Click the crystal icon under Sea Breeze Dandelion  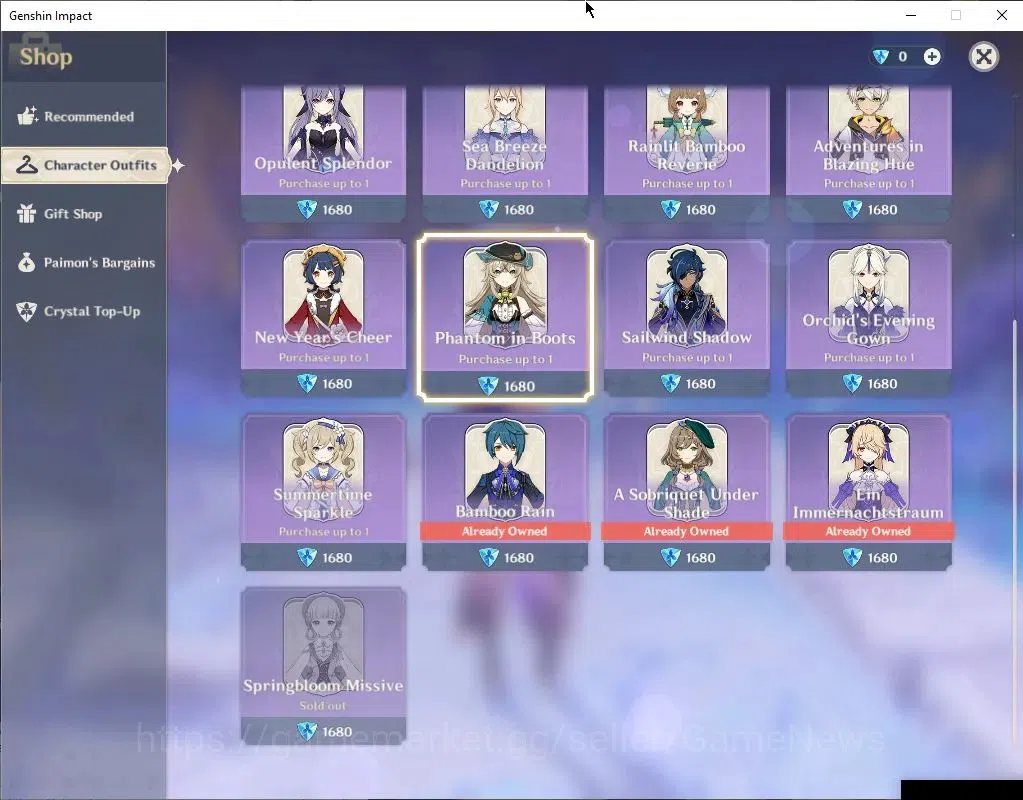pyautogui.click(x=489, y=209)
